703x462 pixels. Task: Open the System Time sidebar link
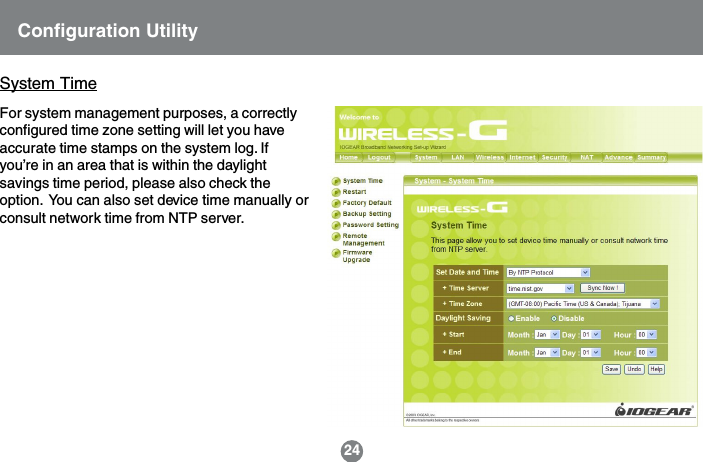point(363,181)
